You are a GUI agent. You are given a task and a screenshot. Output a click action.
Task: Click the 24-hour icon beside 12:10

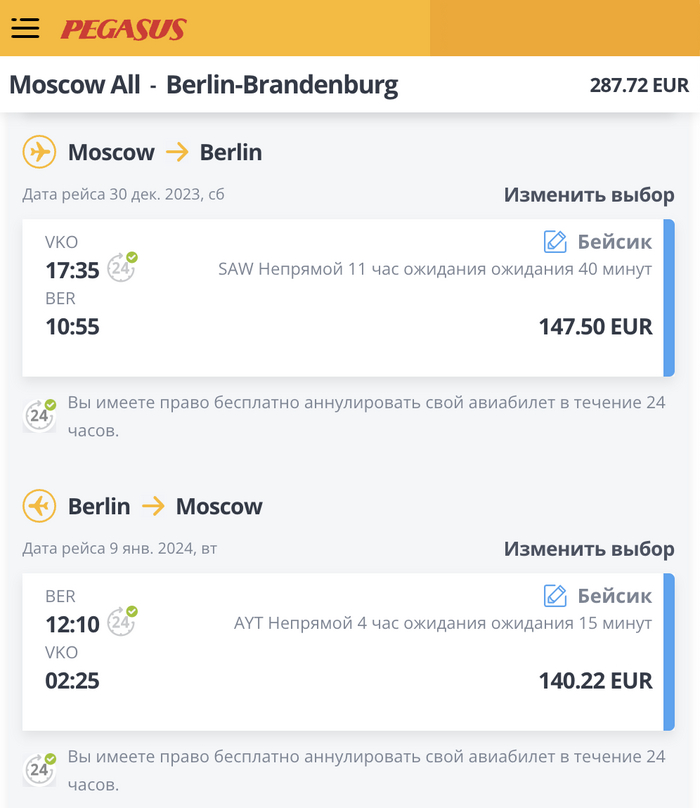(122, 621)
